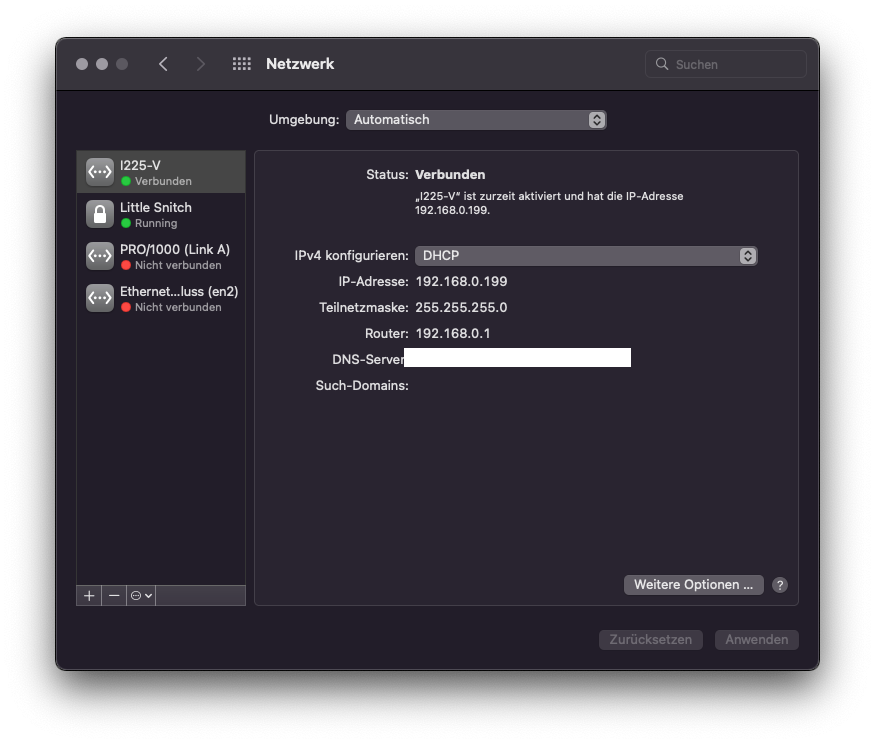Open Weitere Optionen advanced settings
The width and height of the screenshot is (875, 744).
click(693, 585)
